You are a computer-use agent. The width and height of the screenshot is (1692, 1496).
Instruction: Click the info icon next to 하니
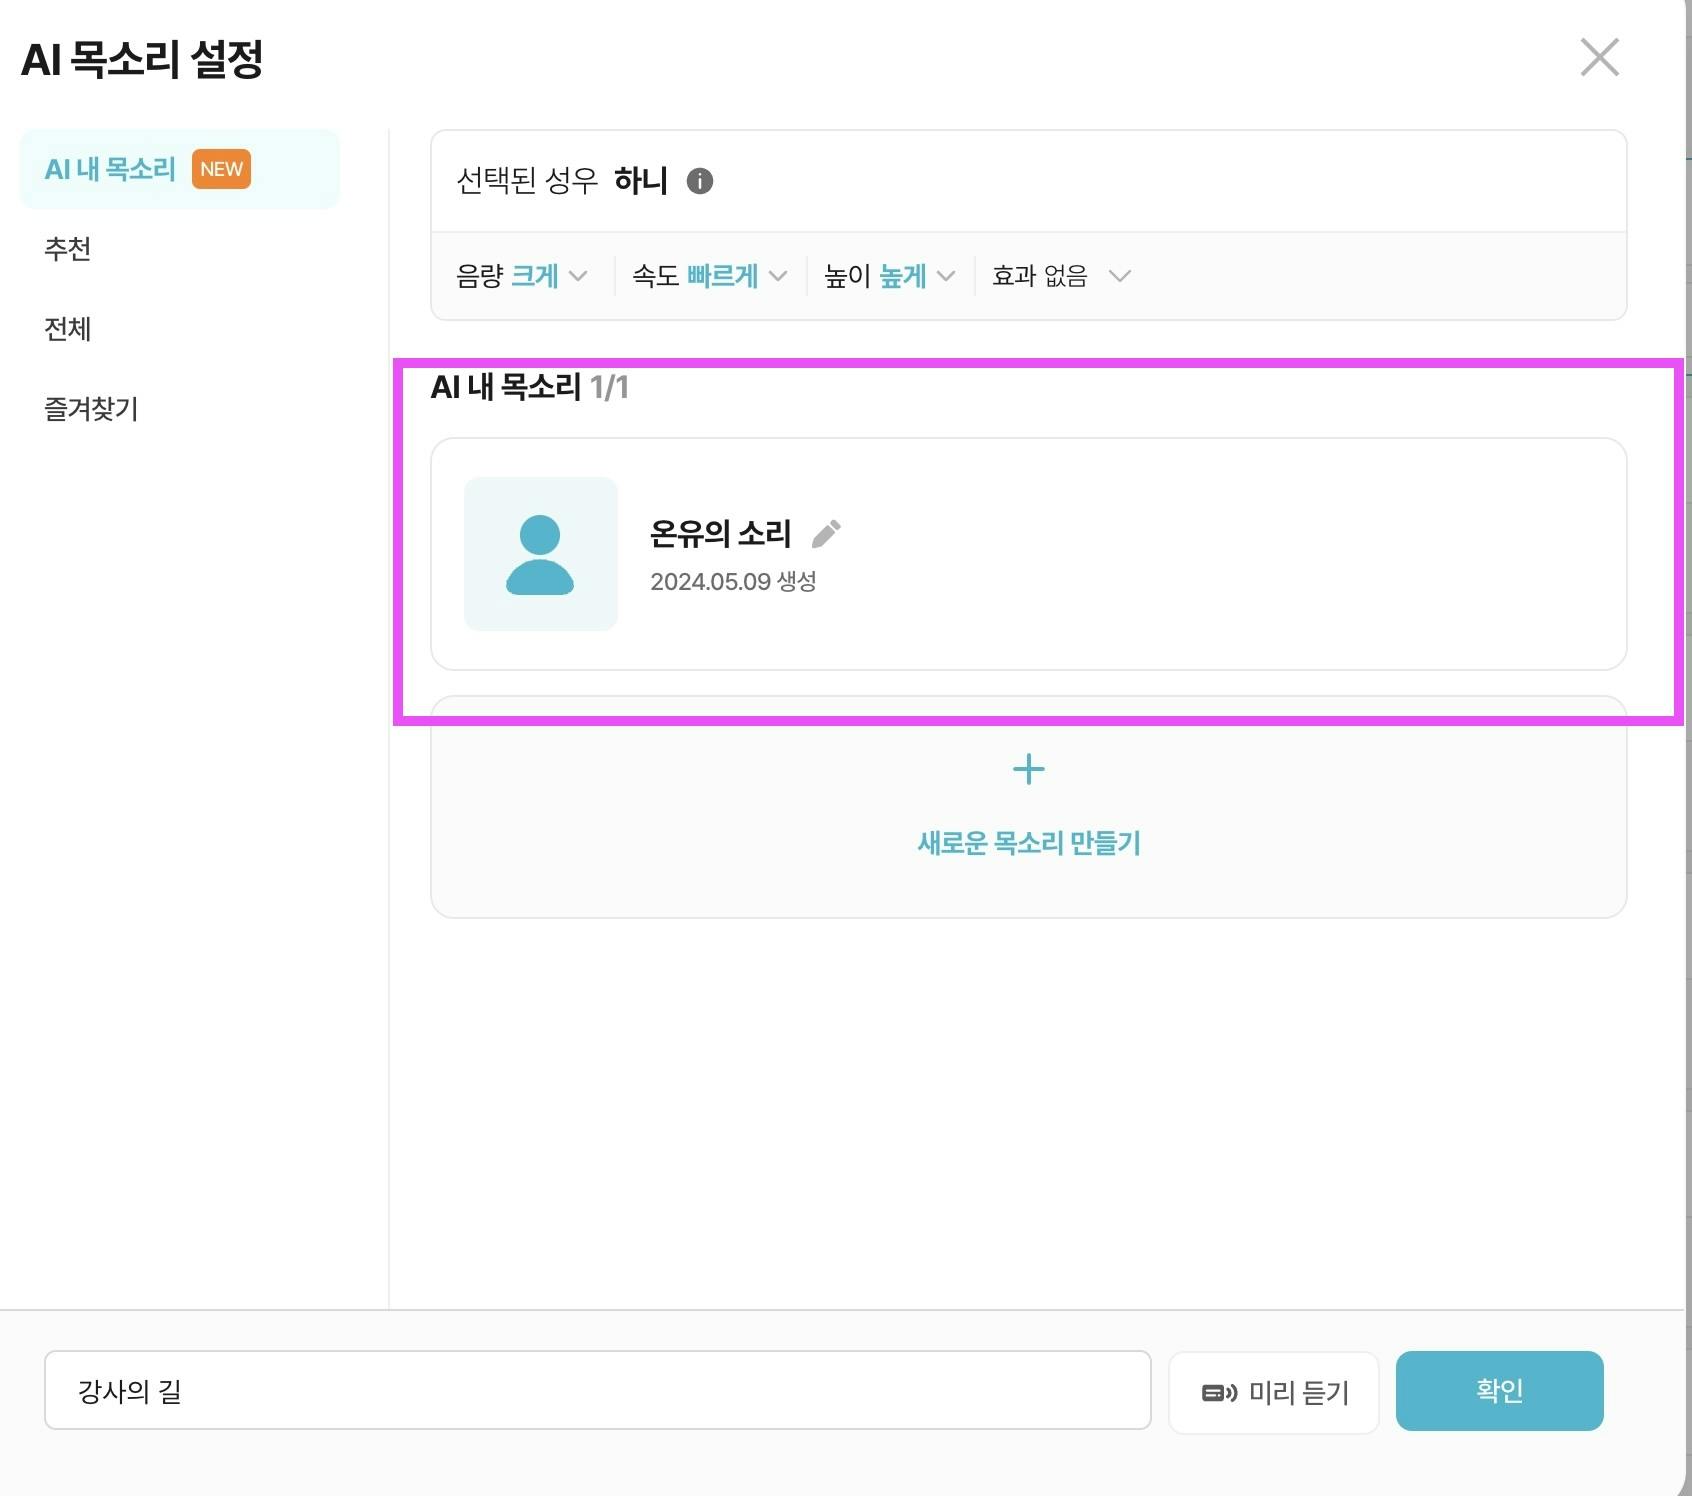700,181
